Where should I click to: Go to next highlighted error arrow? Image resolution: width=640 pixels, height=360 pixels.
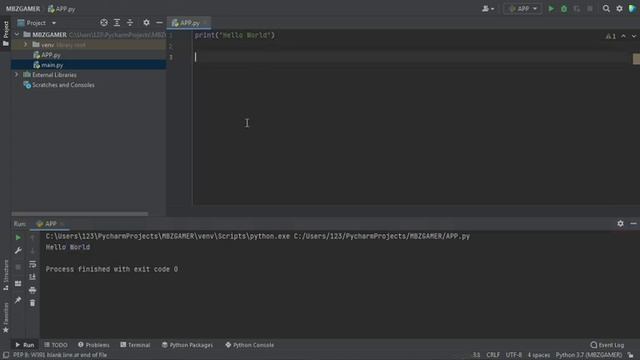tap(633, 36)
